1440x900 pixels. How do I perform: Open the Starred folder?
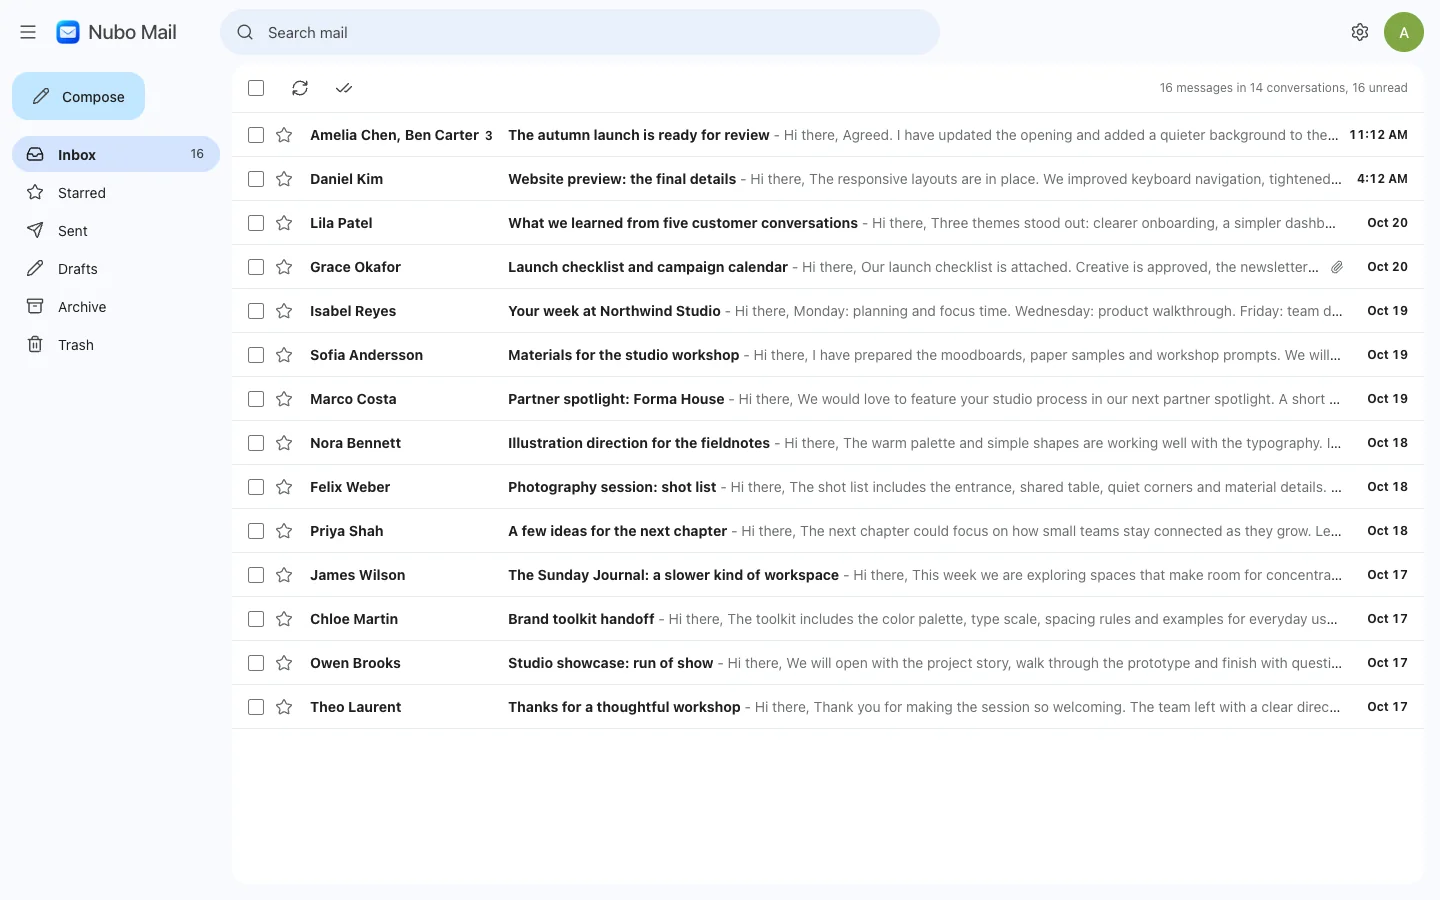pyautogui.click(x=116, y=192)
